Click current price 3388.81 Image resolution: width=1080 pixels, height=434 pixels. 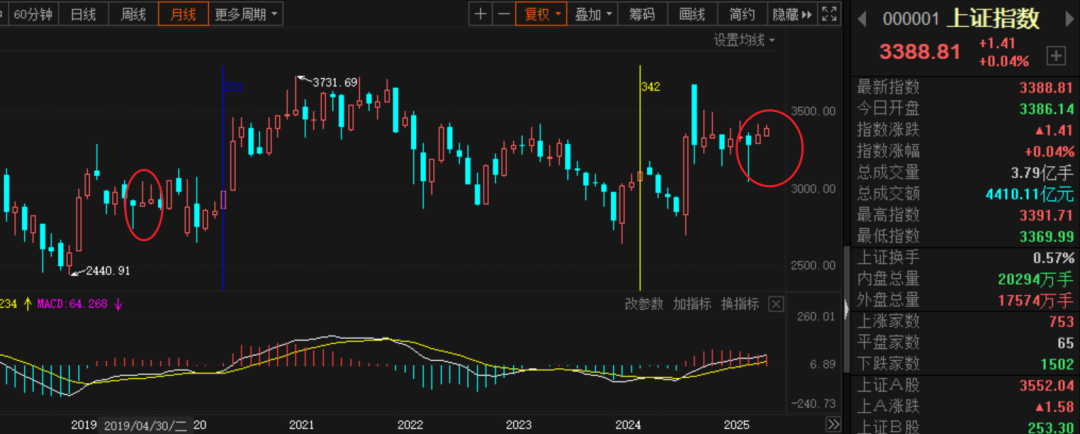coord(920,52)
